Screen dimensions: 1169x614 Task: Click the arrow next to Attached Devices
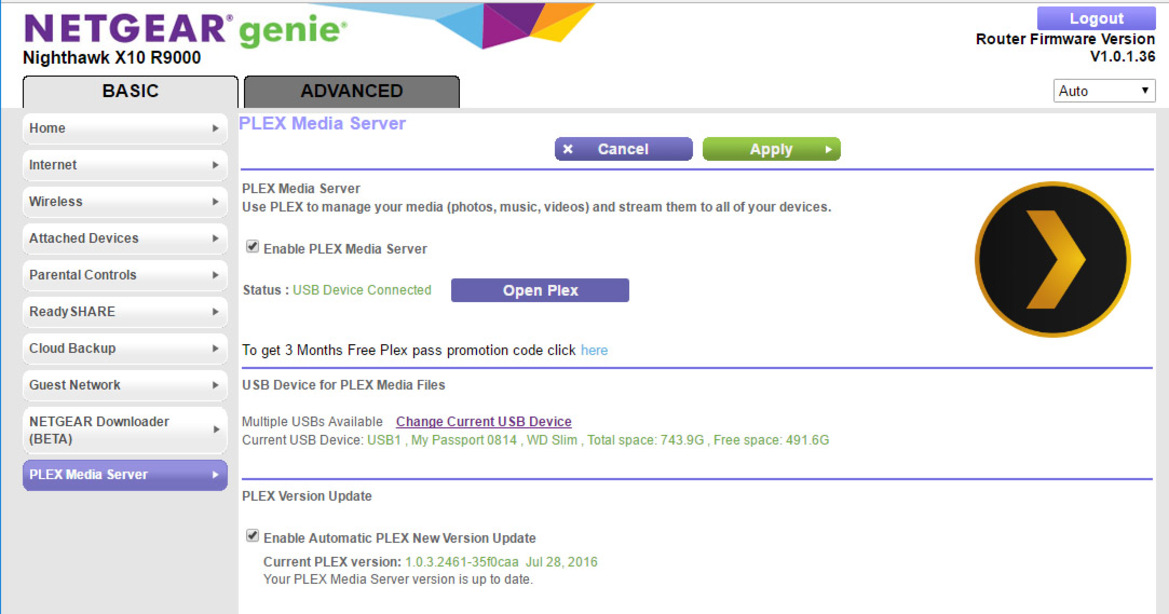pyautogui.click(x=215, y=238)
